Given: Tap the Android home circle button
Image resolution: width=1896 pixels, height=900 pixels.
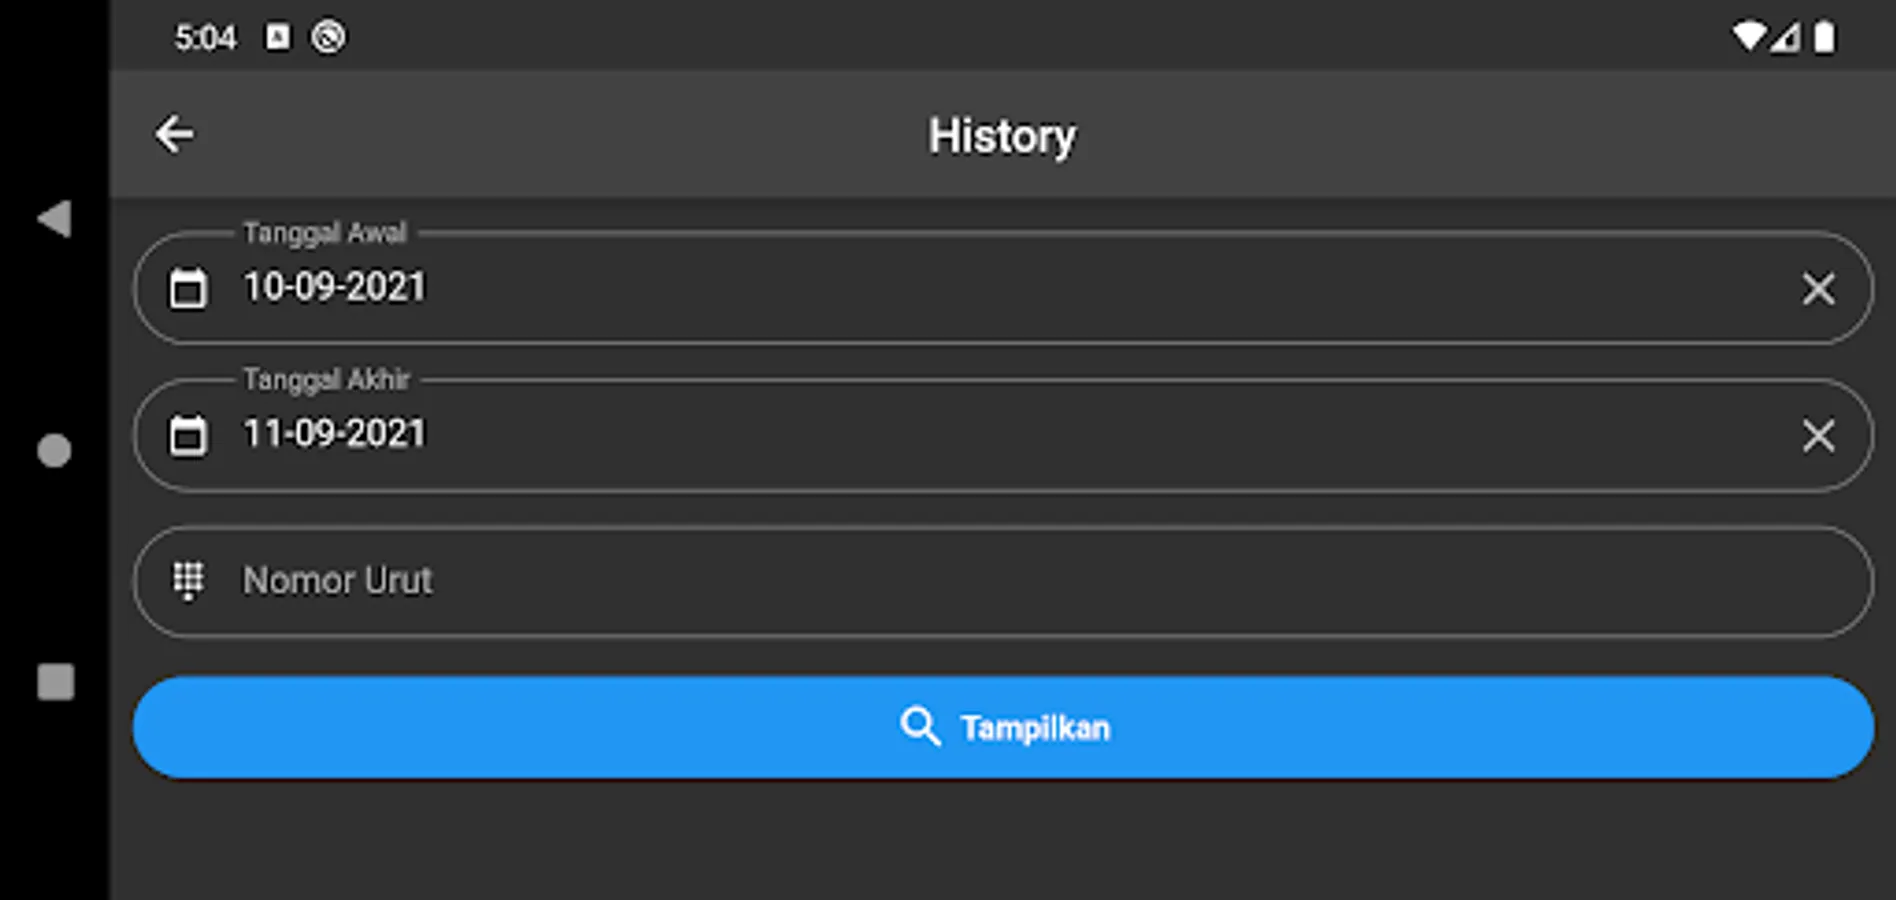Looking at the screenshot, I should click(54, 451).
